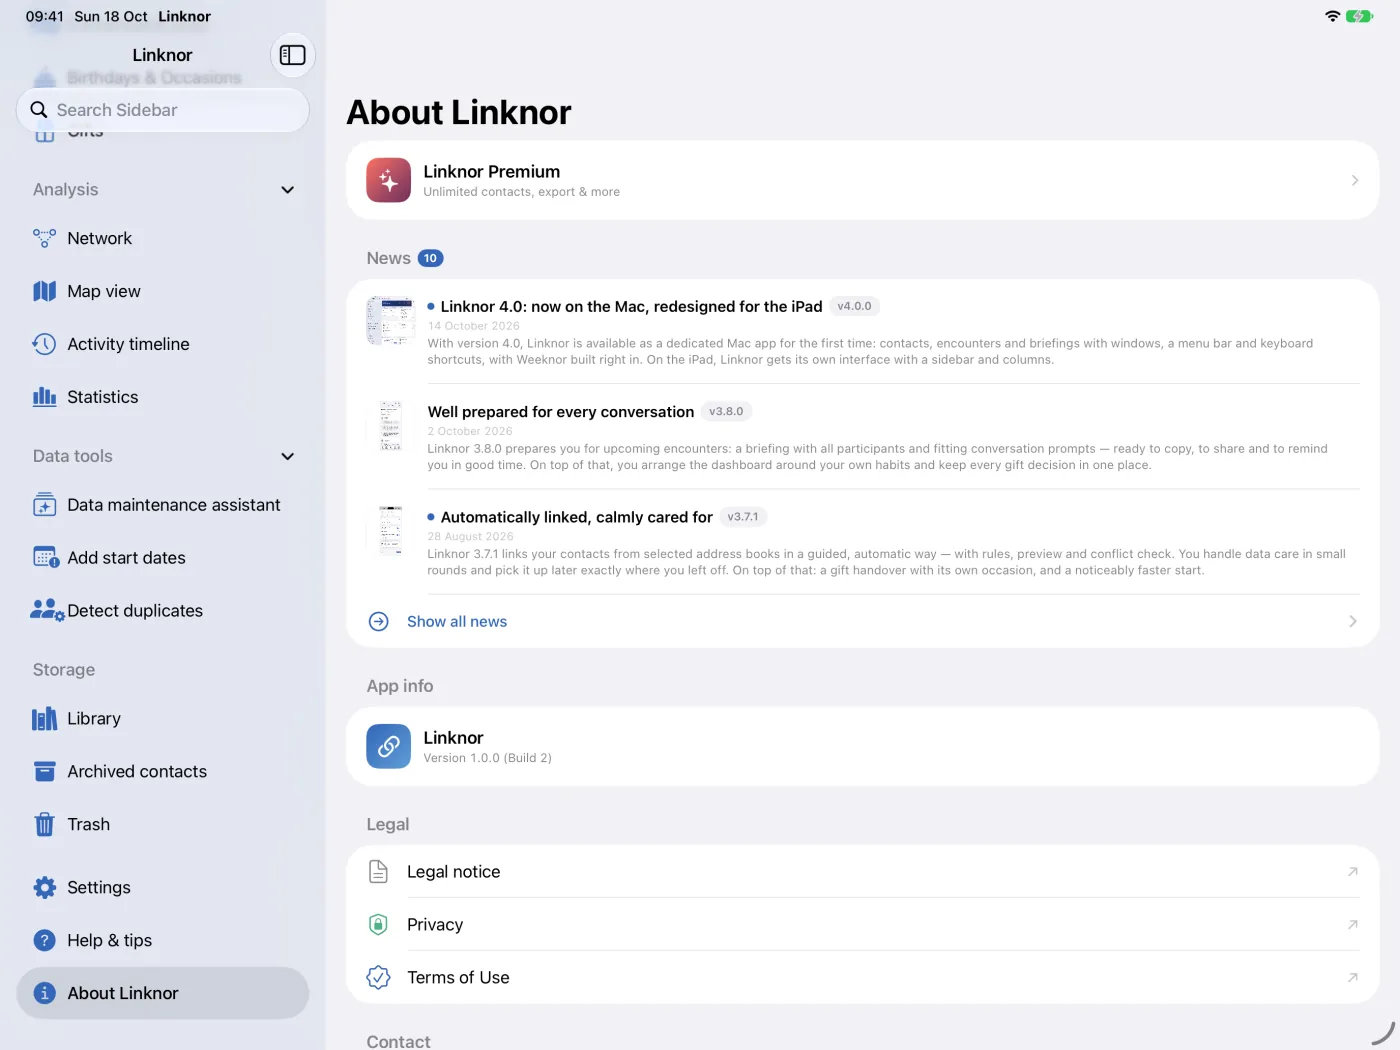The image size is (1400, 1050).
Task: Choose Archived contacts in the sidebar
Action: (x=163, y=772)
